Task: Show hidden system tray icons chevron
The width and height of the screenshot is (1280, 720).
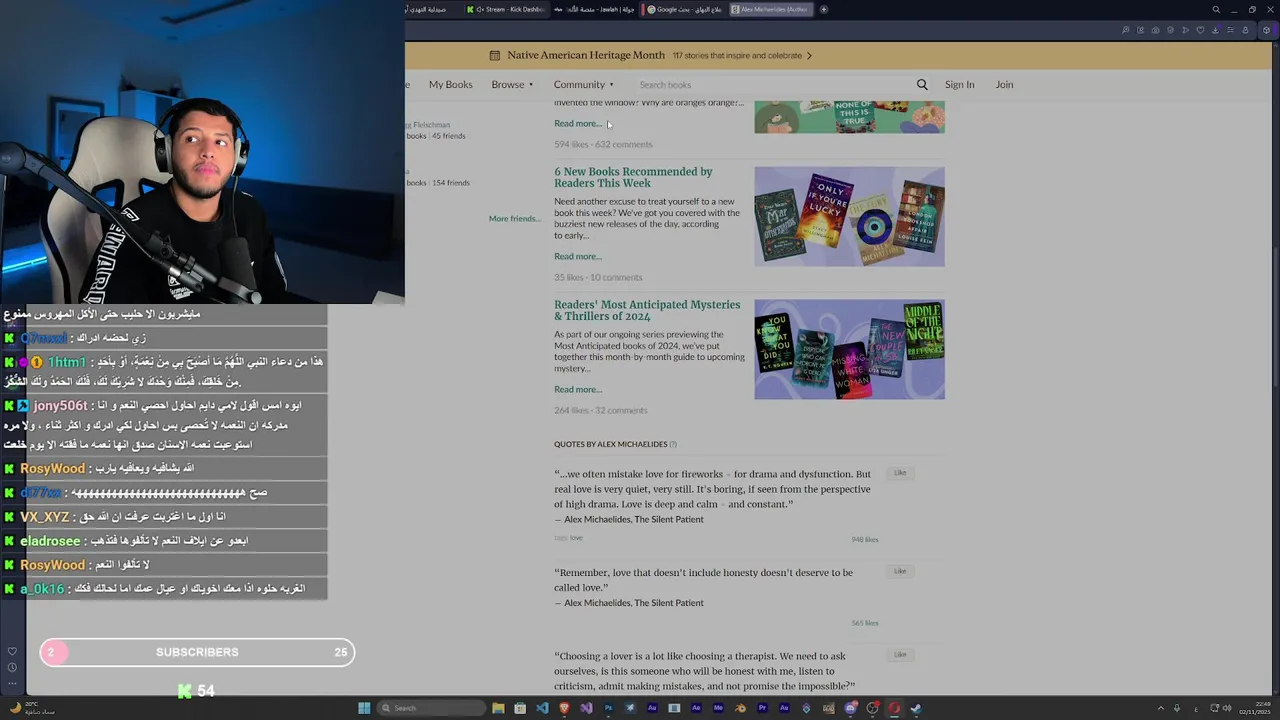Action: tap(1161, 708)
